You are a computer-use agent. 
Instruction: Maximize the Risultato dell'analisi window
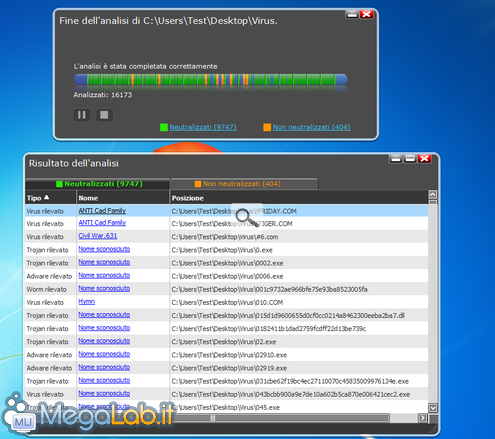[410, 159]
